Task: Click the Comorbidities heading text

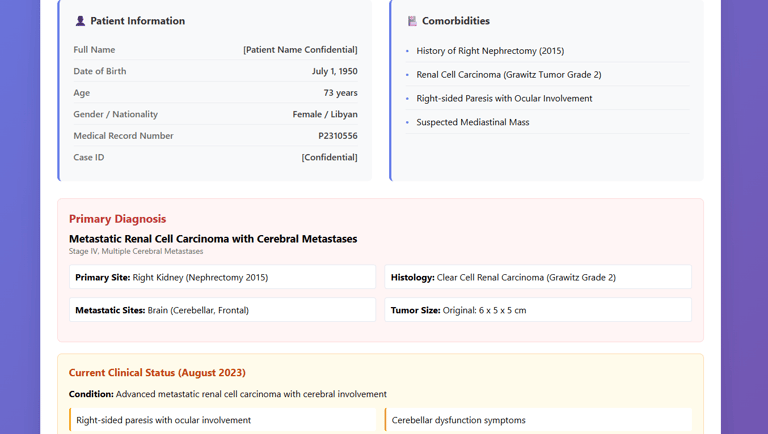Action: pyautogui.click(x=455, y=21)
